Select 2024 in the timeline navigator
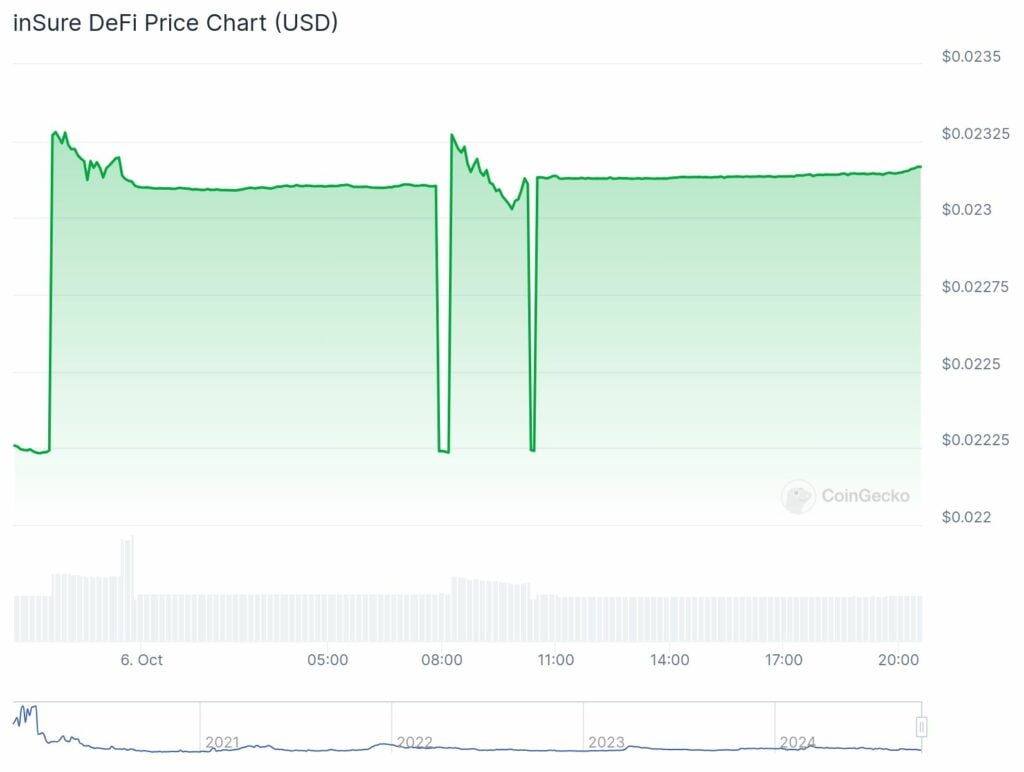Screen dimensions: 1024x772 [798, 742]
